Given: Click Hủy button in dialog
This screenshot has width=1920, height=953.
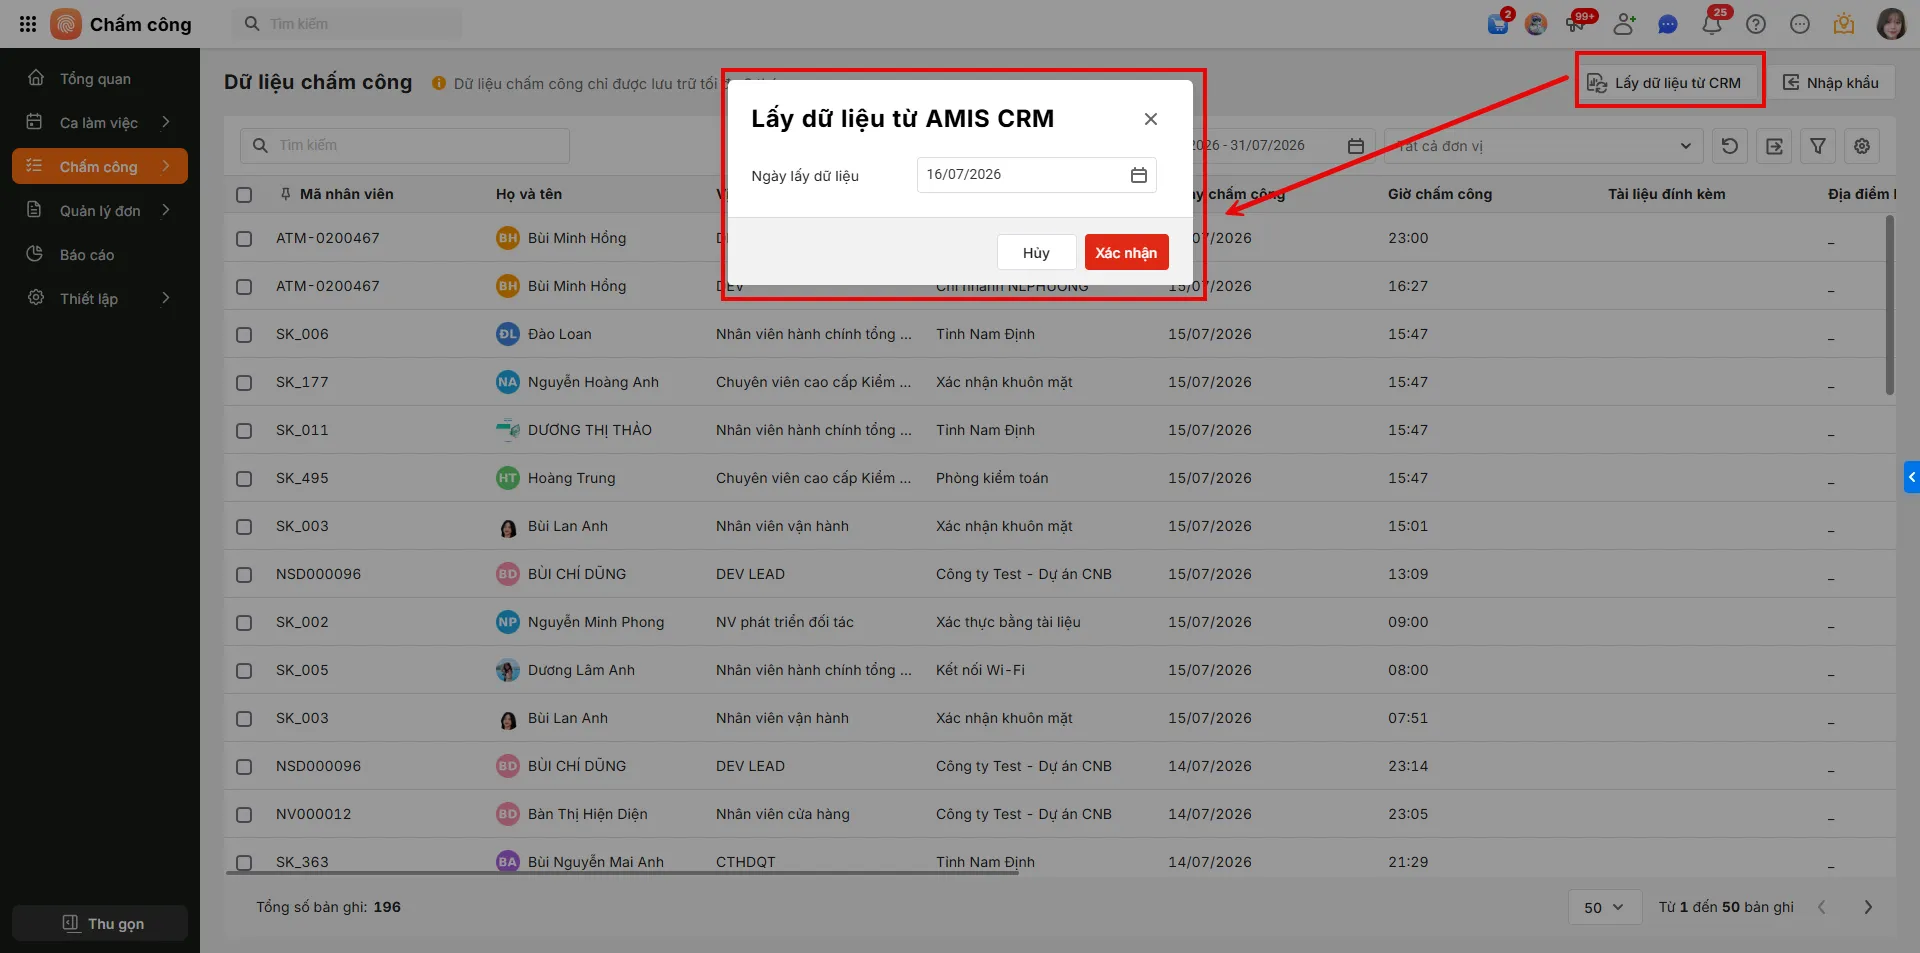Looking at the screenshot, I should (1036, 252).
